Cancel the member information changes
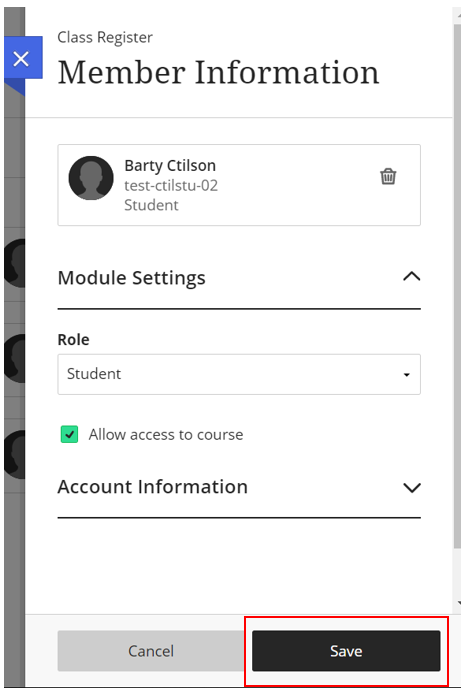The height and width of the screenshot is (693, 470). point(151,651)
